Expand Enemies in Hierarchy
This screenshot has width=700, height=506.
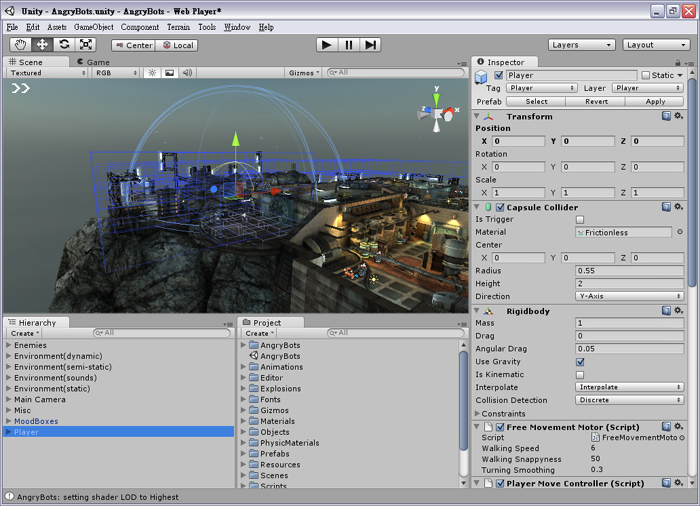[8, 345]
